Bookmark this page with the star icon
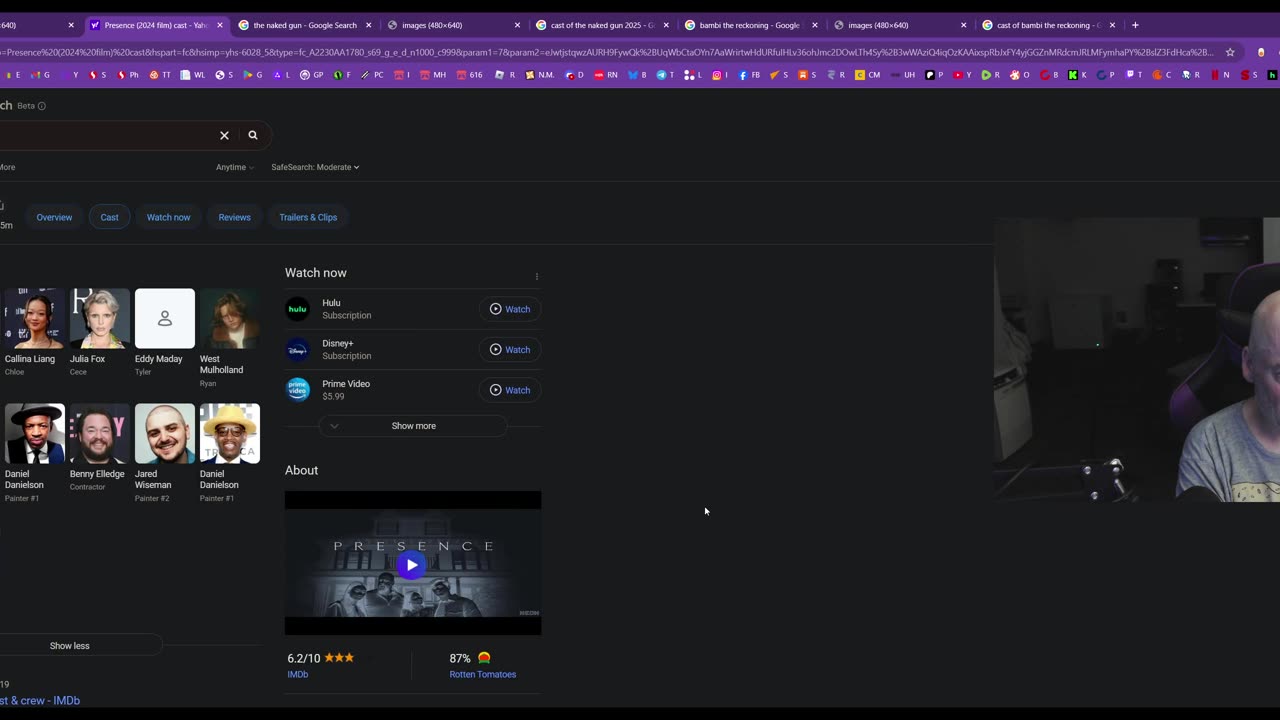1280x720 pixels. pyautogui.click(x=1230, y=52)
